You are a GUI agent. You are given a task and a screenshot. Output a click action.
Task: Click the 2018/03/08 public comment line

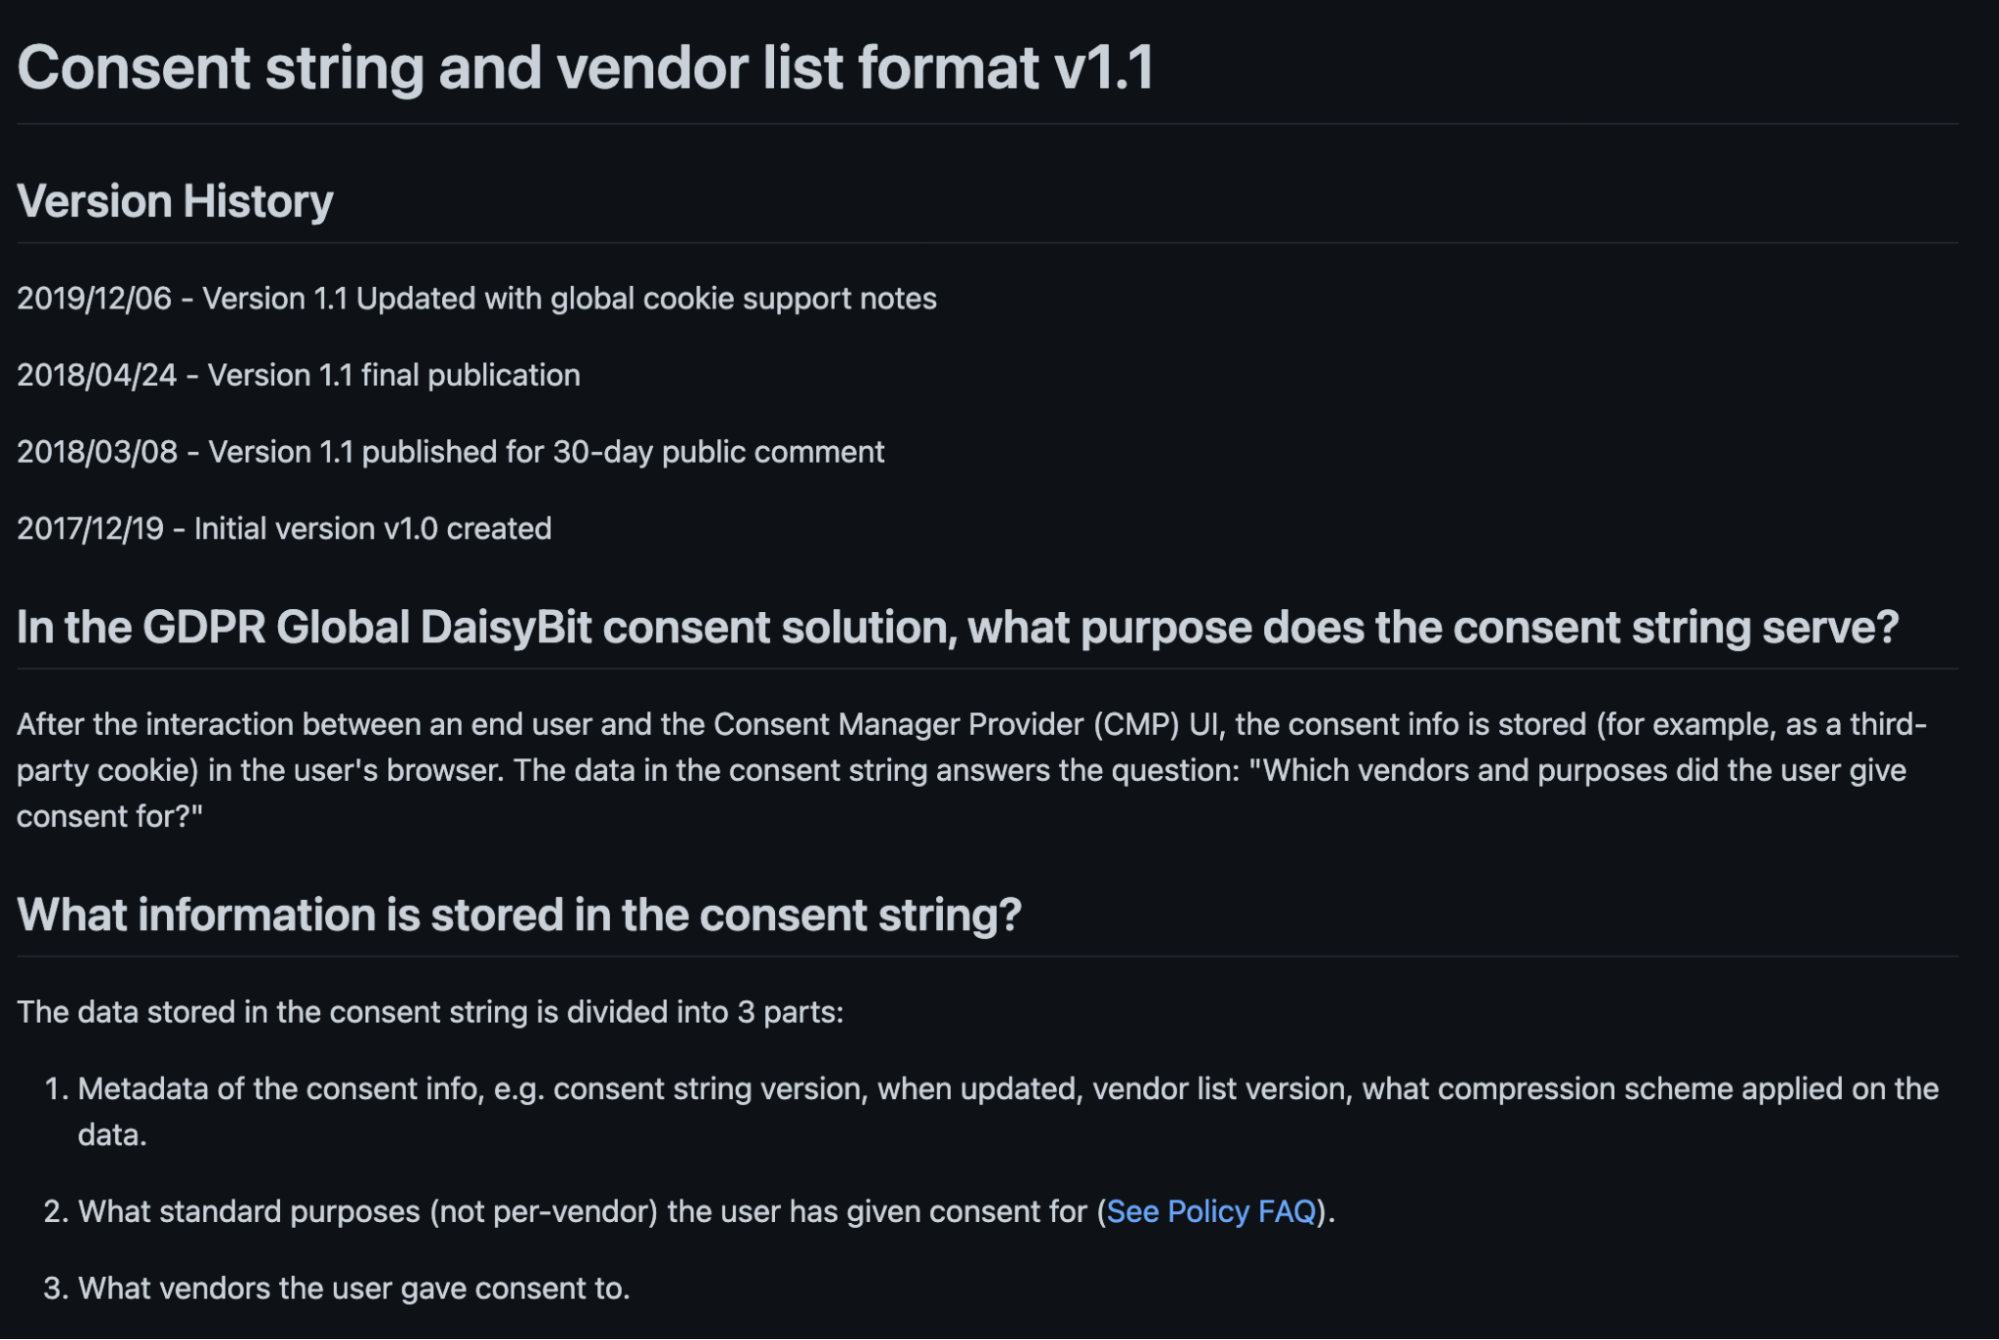point(451,452)
